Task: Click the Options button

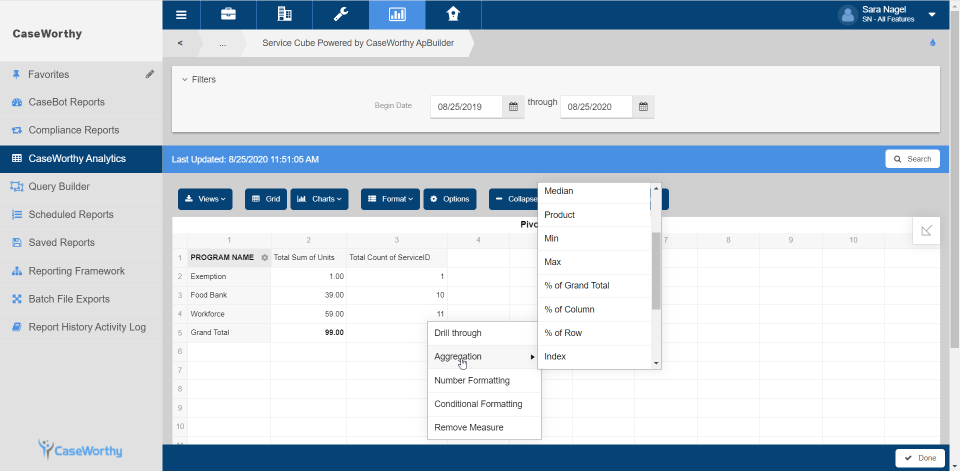Action: [450, 199]
